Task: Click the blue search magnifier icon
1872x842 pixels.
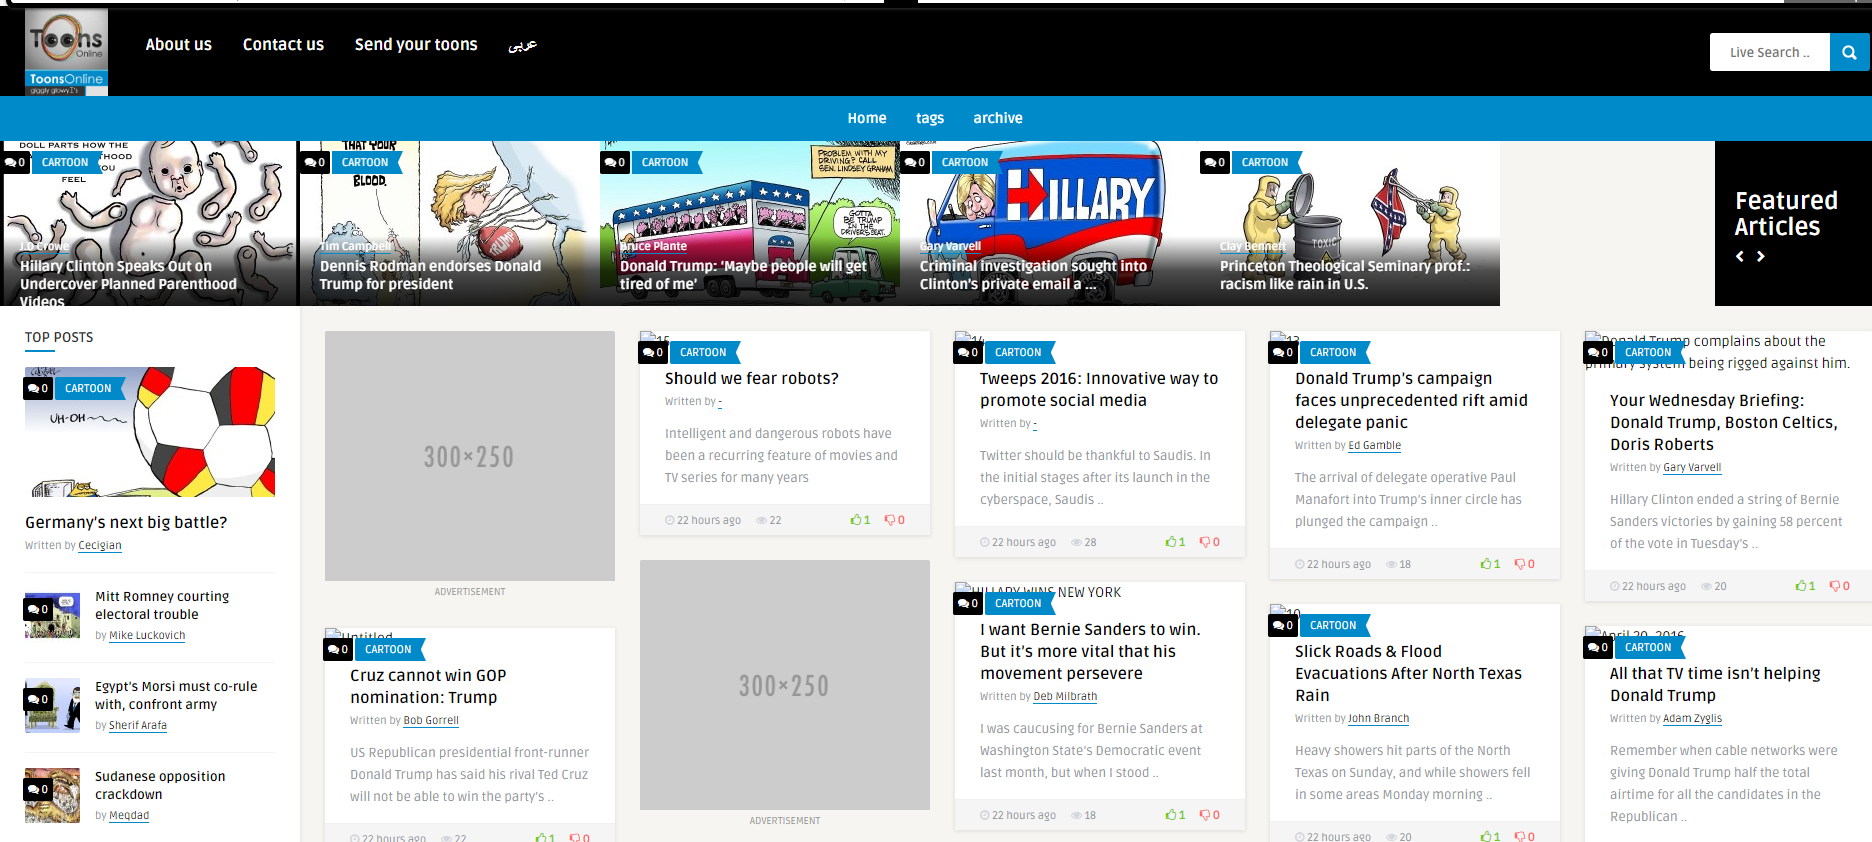Action: (1849, 52)
